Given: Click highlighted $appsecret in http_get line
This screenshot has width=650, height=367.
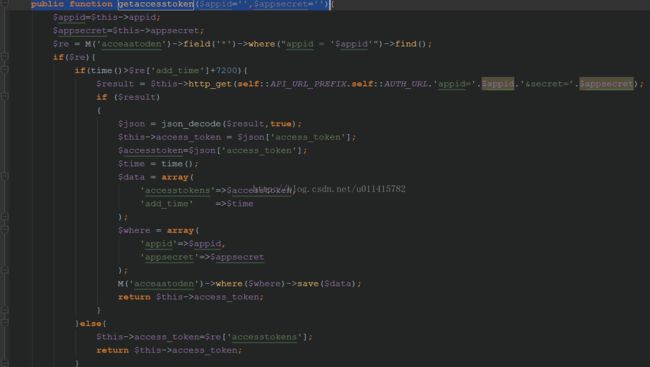Looking at the screenshot, I should pyautogui.click(x=606, y=84).
